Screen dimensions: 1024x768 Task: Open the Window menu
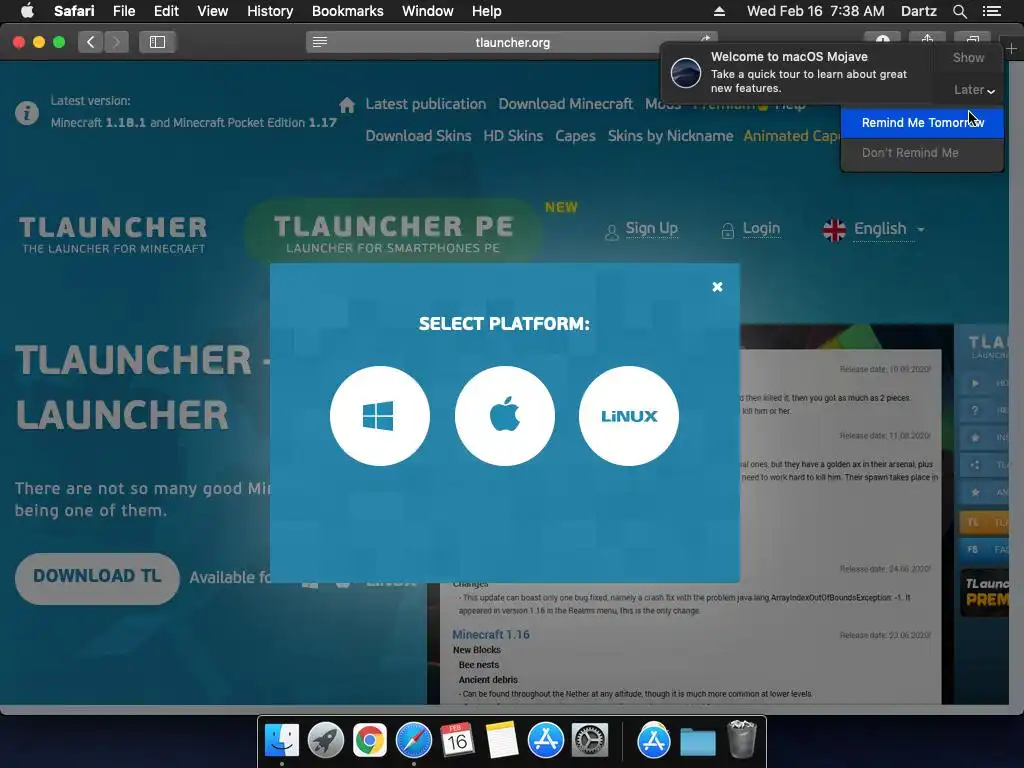[427, 11]
